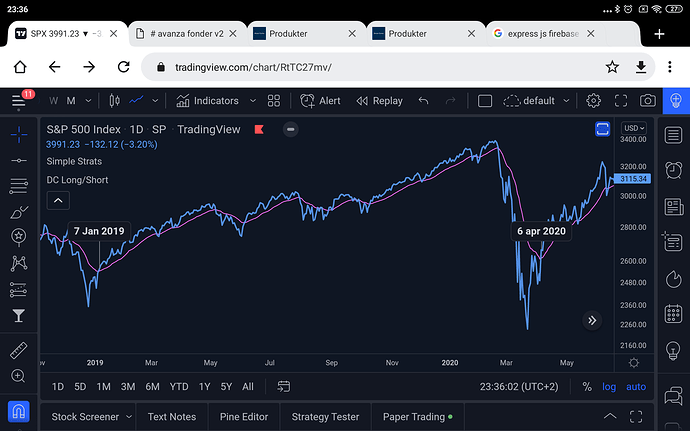Select the All time range
This screenshot has height=431, width=690.
(x=248, y=387)
